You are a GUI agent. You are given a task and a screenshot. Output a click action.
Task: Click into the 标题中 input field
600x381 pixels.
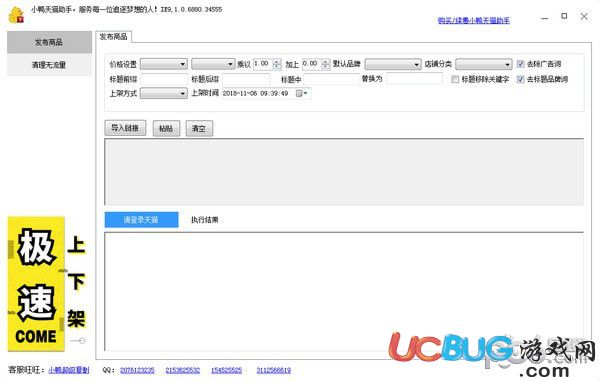331,79
